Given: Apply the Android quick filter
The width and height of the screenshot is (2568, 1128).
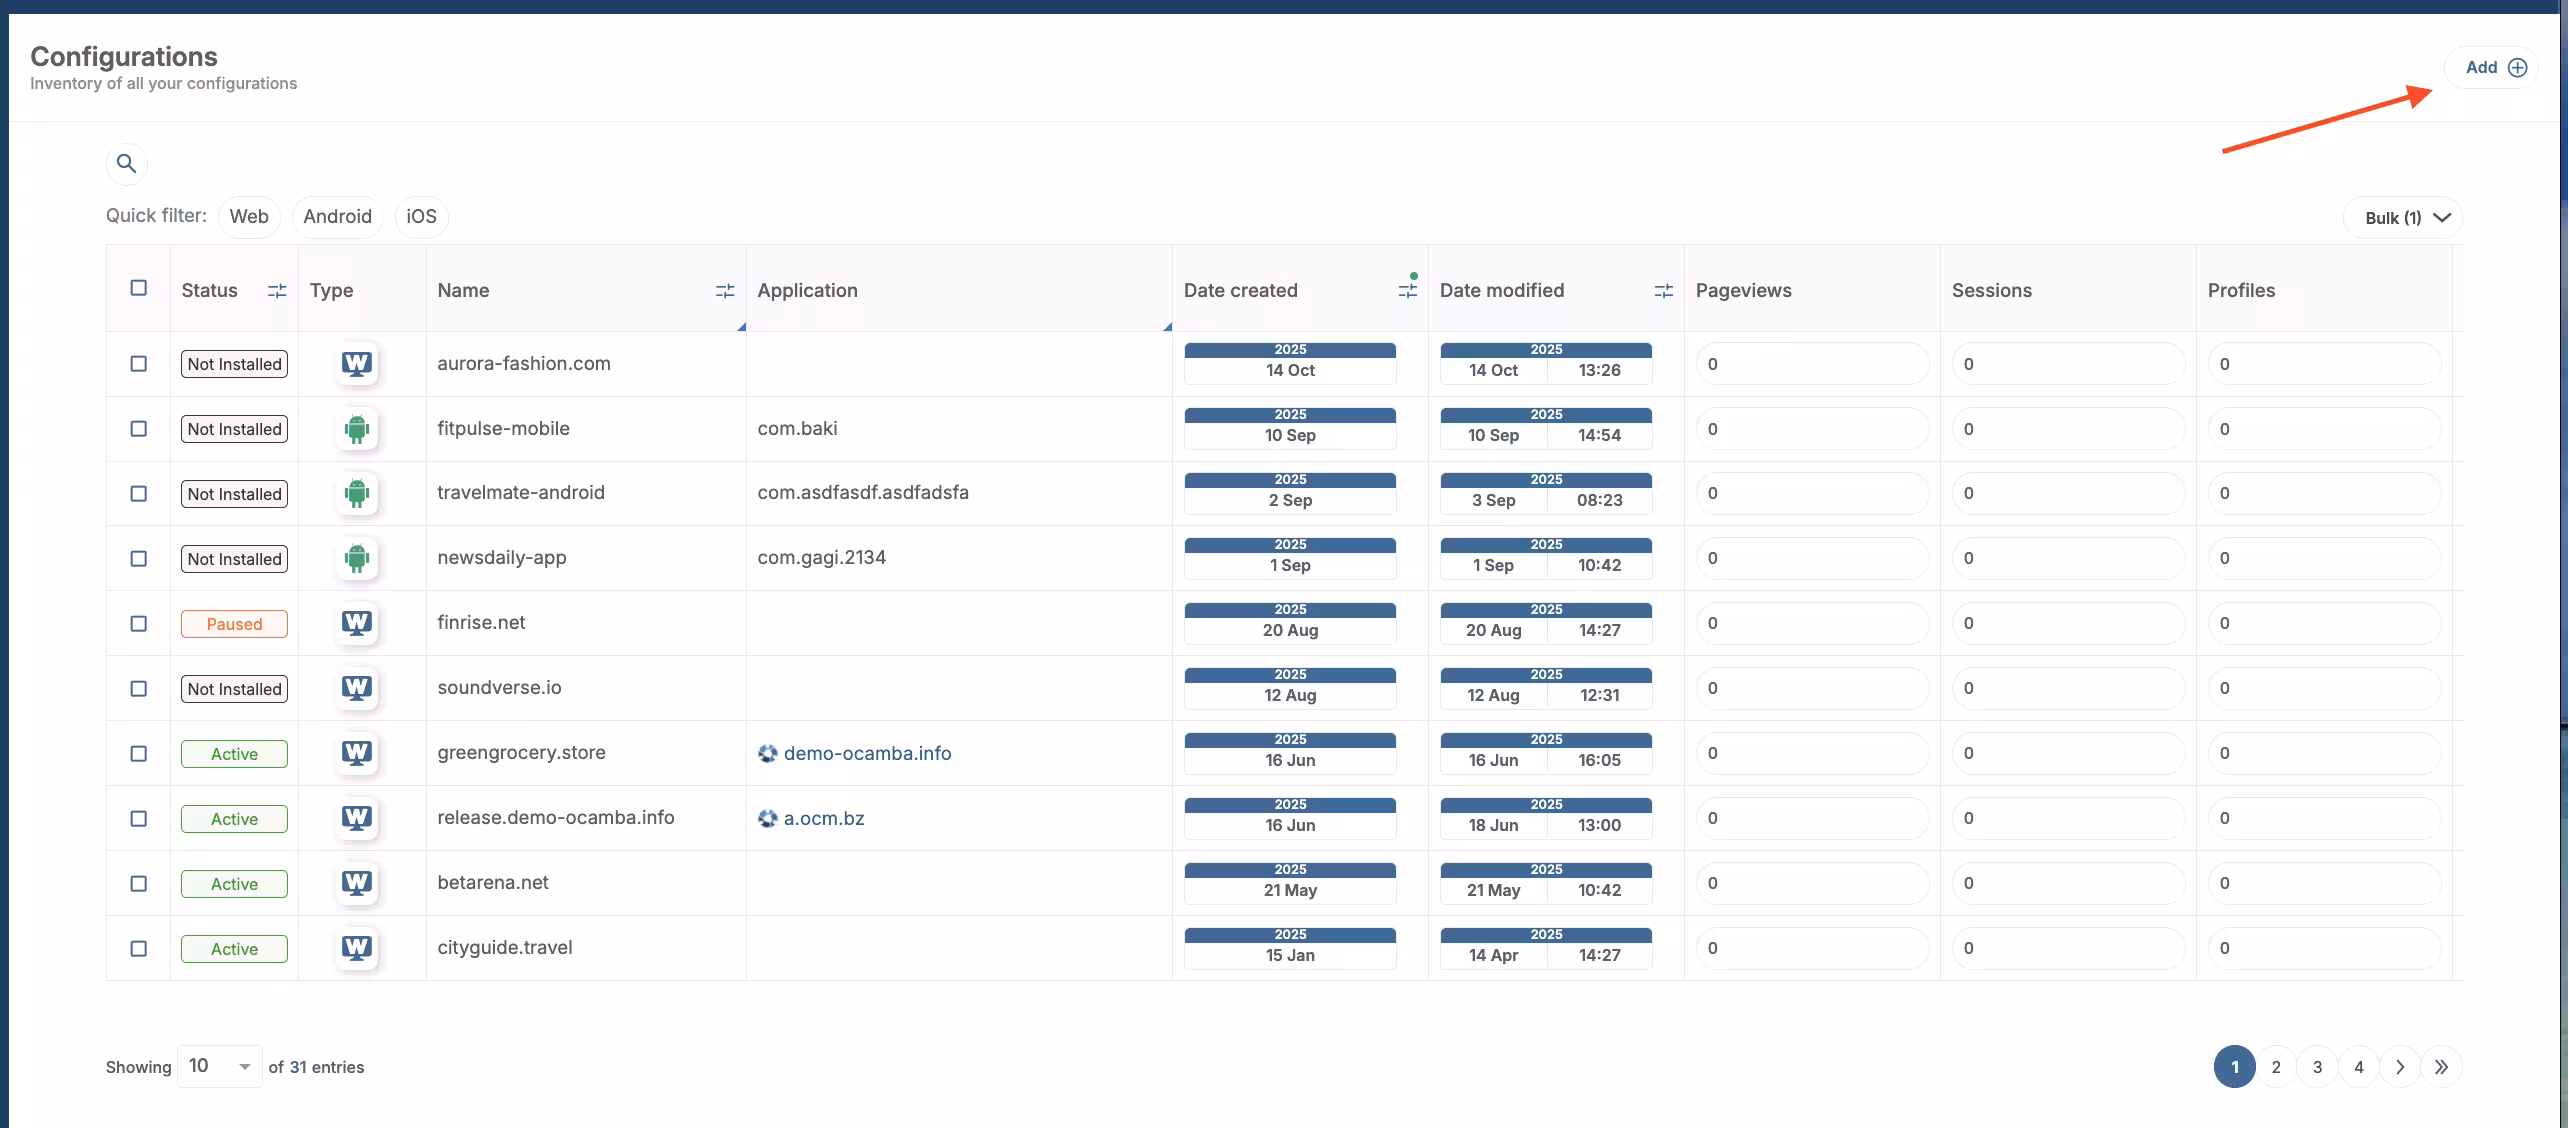Looking at the screenshot, I should [337, 217].
